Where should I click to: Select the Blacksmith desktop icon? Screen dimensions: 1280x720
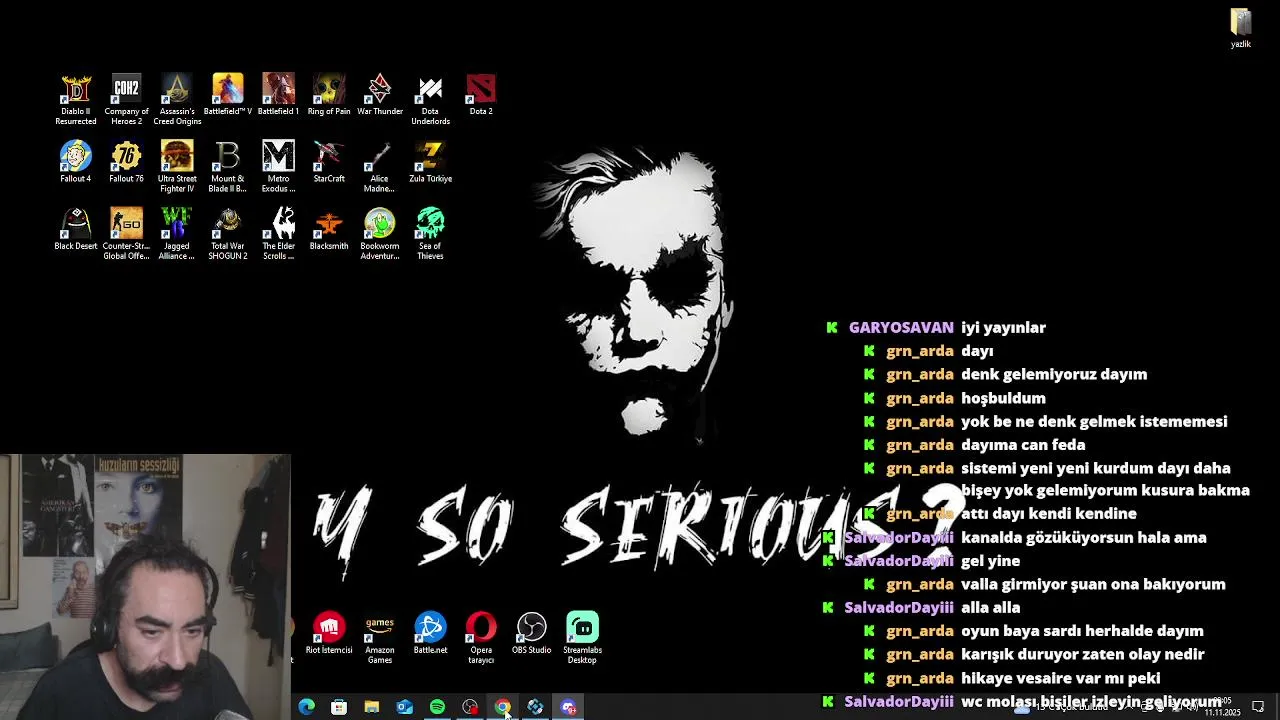[329, 229]
